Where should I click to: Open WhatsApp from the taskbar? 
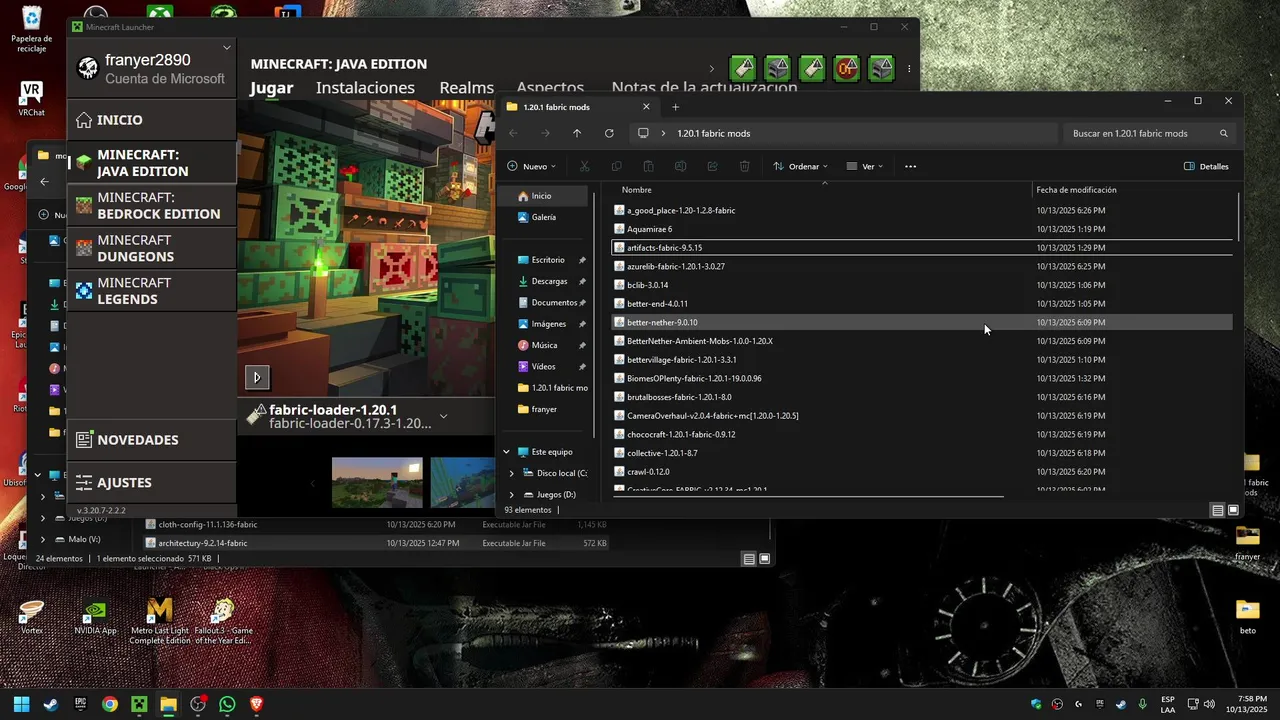pyautogui.click(x=227, y=704)
